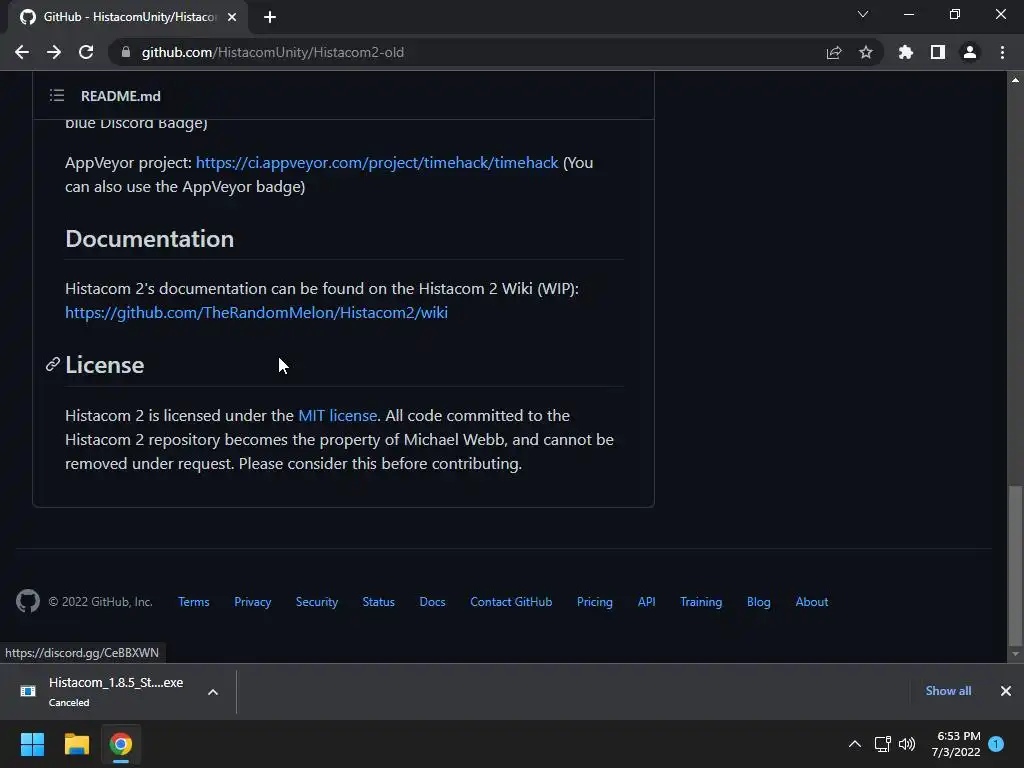
Task: Open the network status tray icon
Action: [883, 744]
